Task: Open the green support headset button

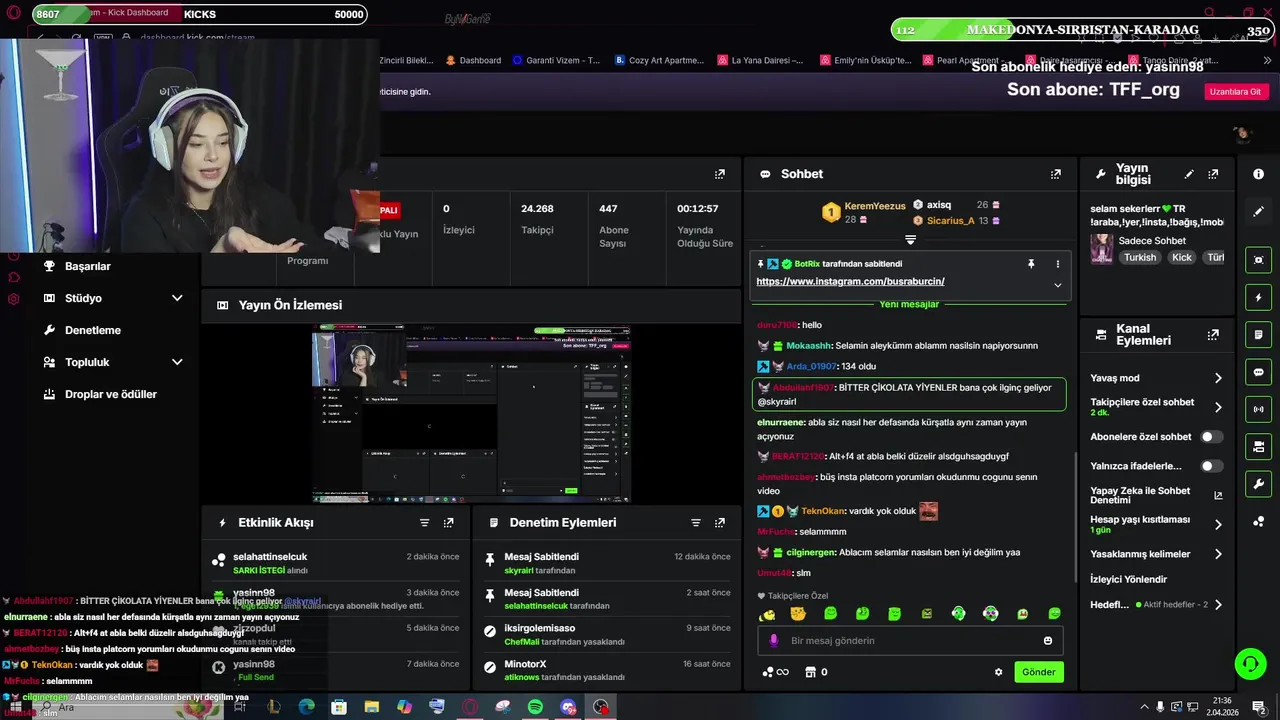Action: pos(1250,663)
